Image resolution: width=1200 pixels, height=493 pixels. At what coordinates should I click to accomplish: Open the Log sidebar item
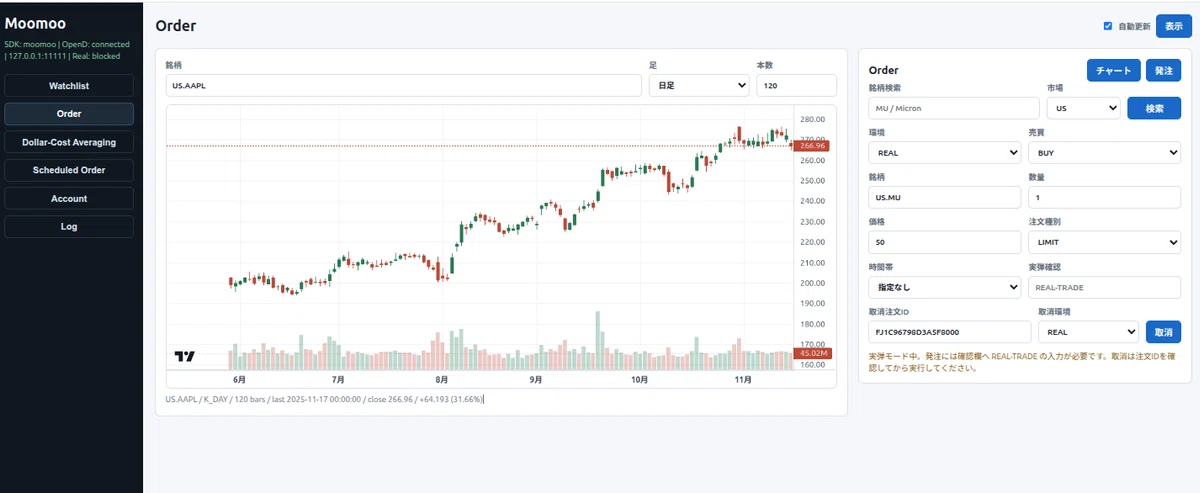[x=69, y=226]
